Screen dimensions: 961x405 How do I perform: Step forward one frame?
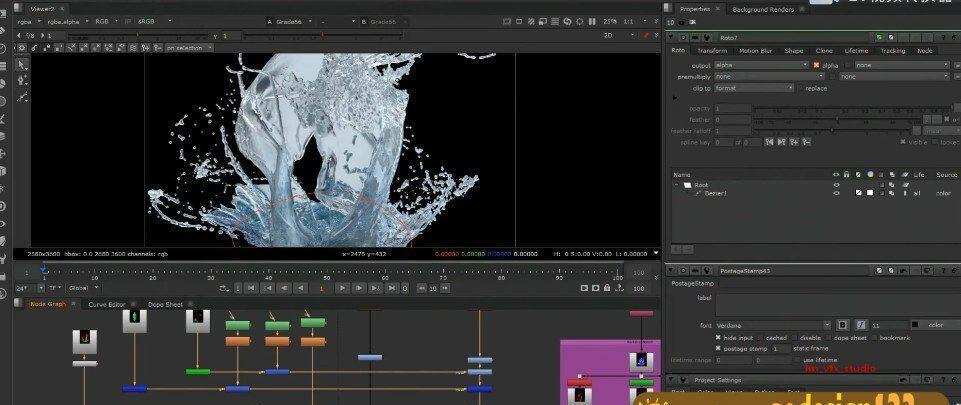point(359,287)
